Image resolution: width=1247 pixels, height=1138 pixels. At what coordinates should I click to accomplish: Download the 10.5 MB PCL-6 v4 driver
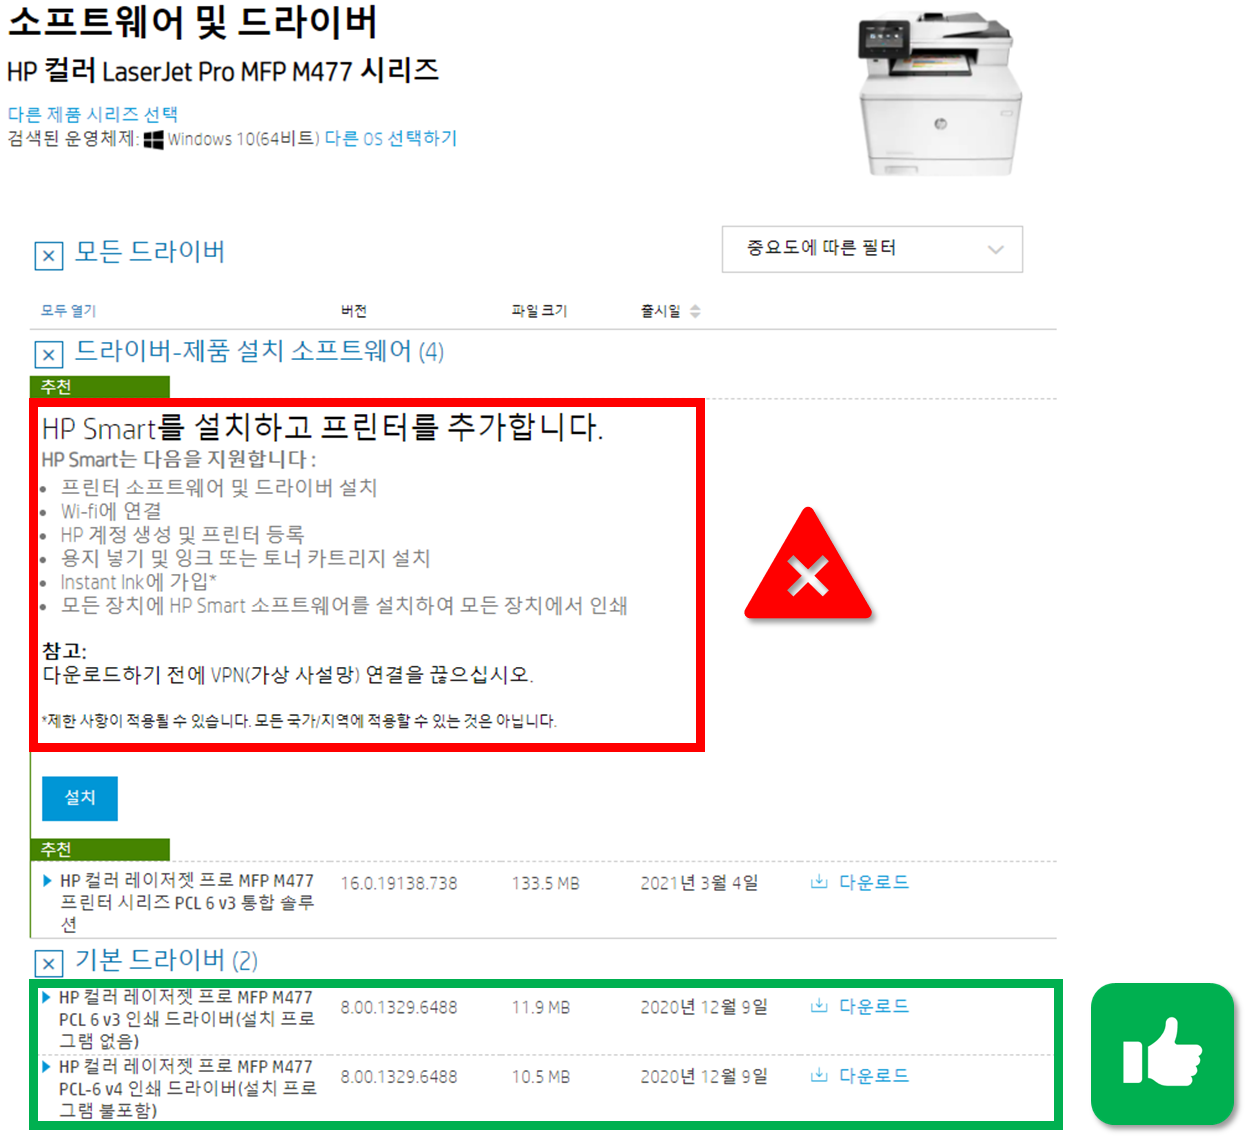(861, 1076)
